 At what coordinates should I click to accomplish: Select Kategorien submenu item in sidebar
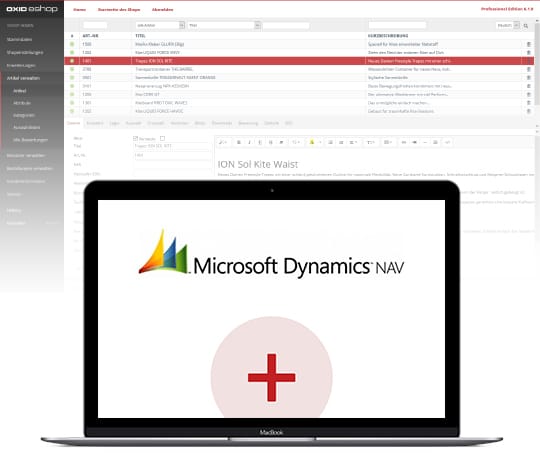click(x=24, y=115)
